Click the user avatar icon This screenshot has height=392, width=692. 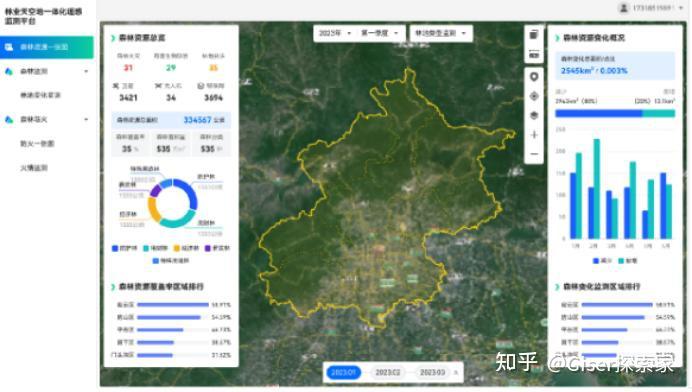coord(624,8)
